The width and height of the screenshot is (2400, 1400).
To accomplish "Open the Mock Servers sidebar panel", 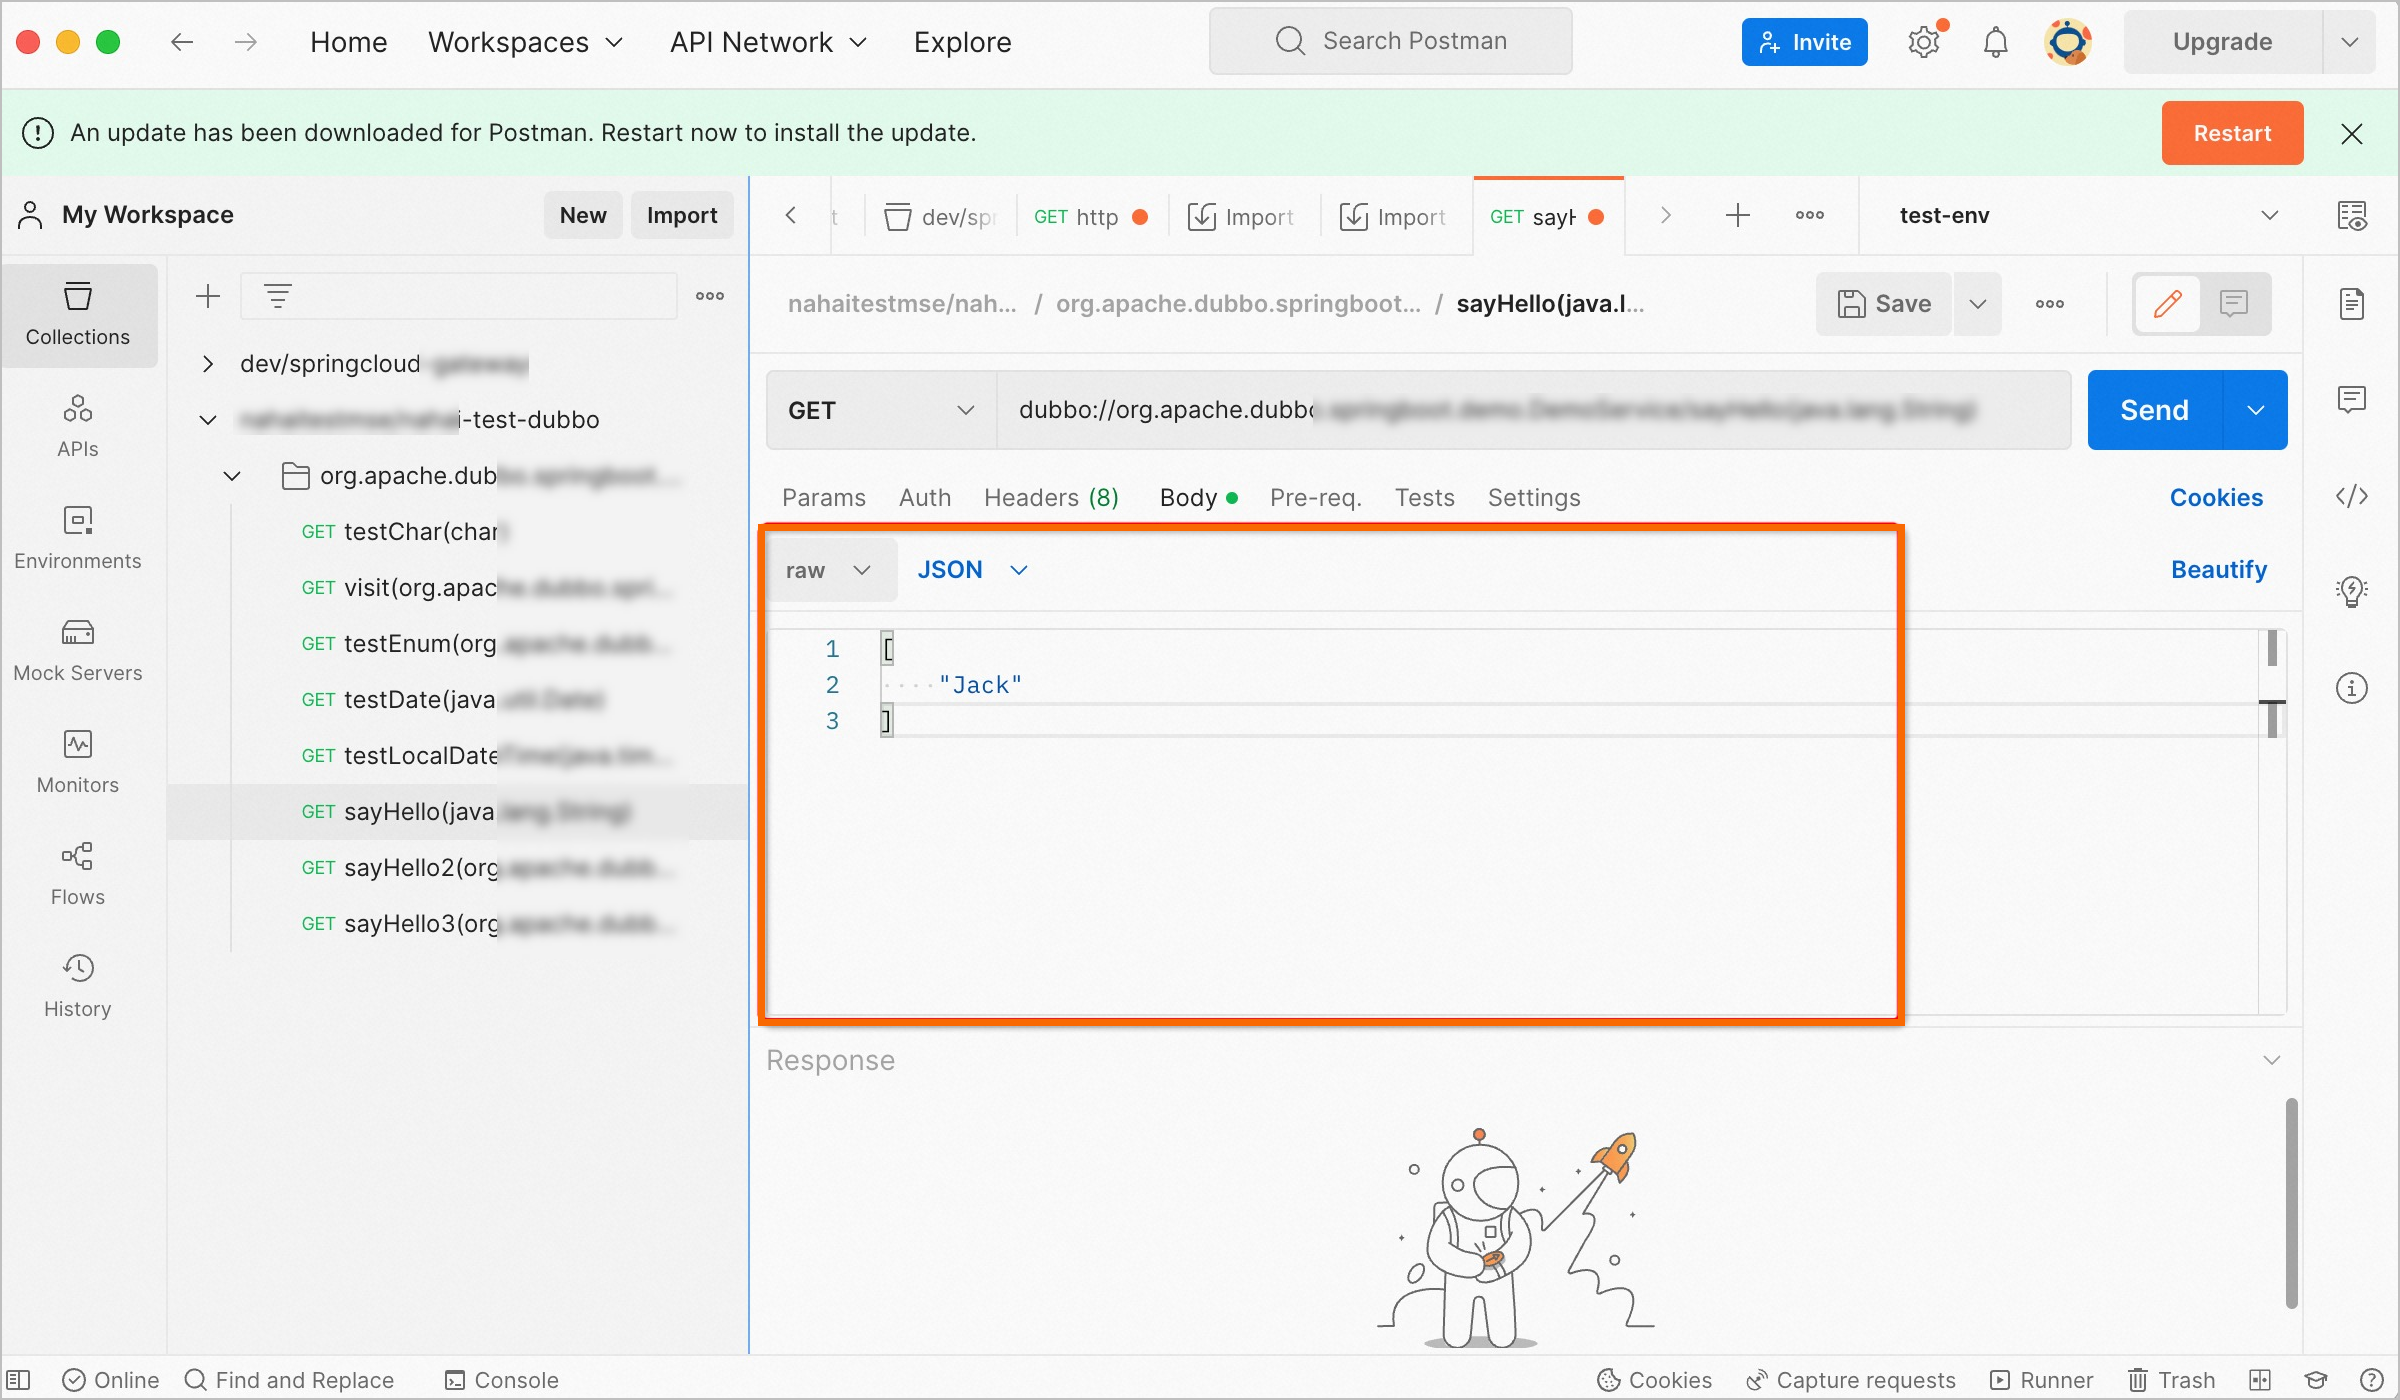I will tap(78, 650).
